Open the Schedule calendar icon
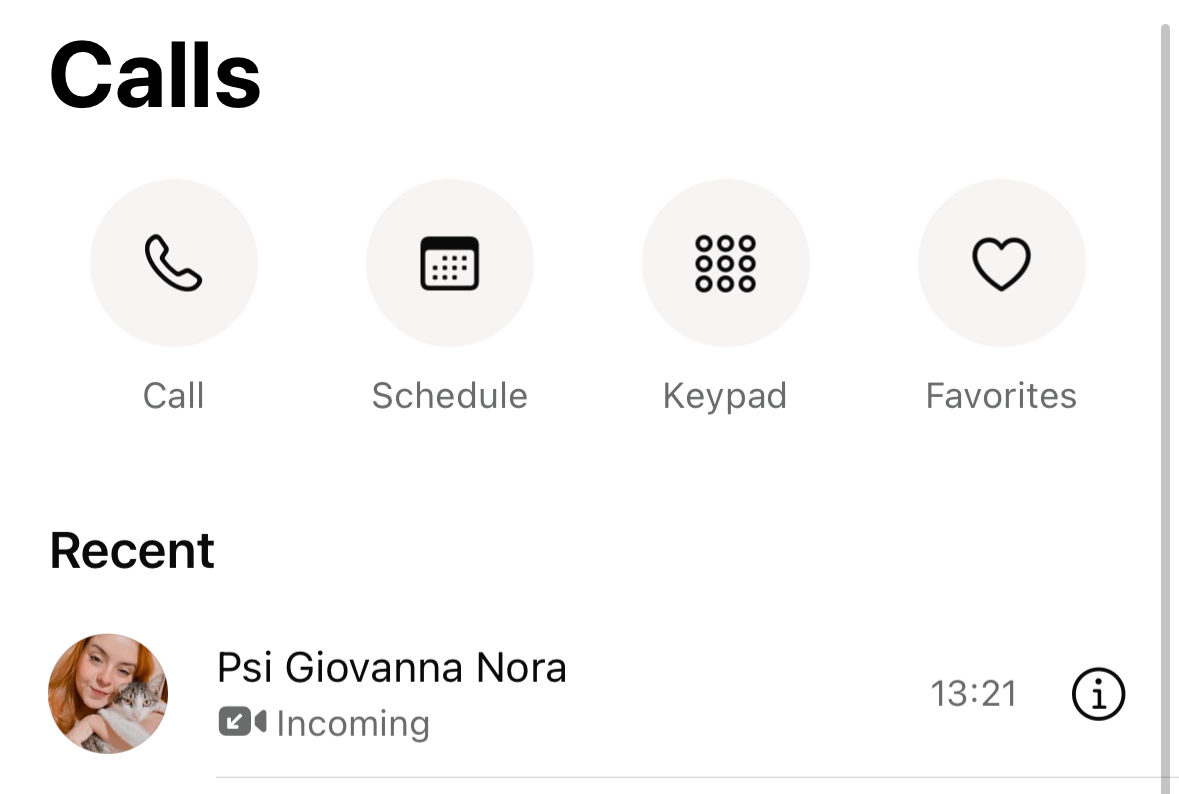Viewport: 1179px width, 794px height. coord(449,263)
